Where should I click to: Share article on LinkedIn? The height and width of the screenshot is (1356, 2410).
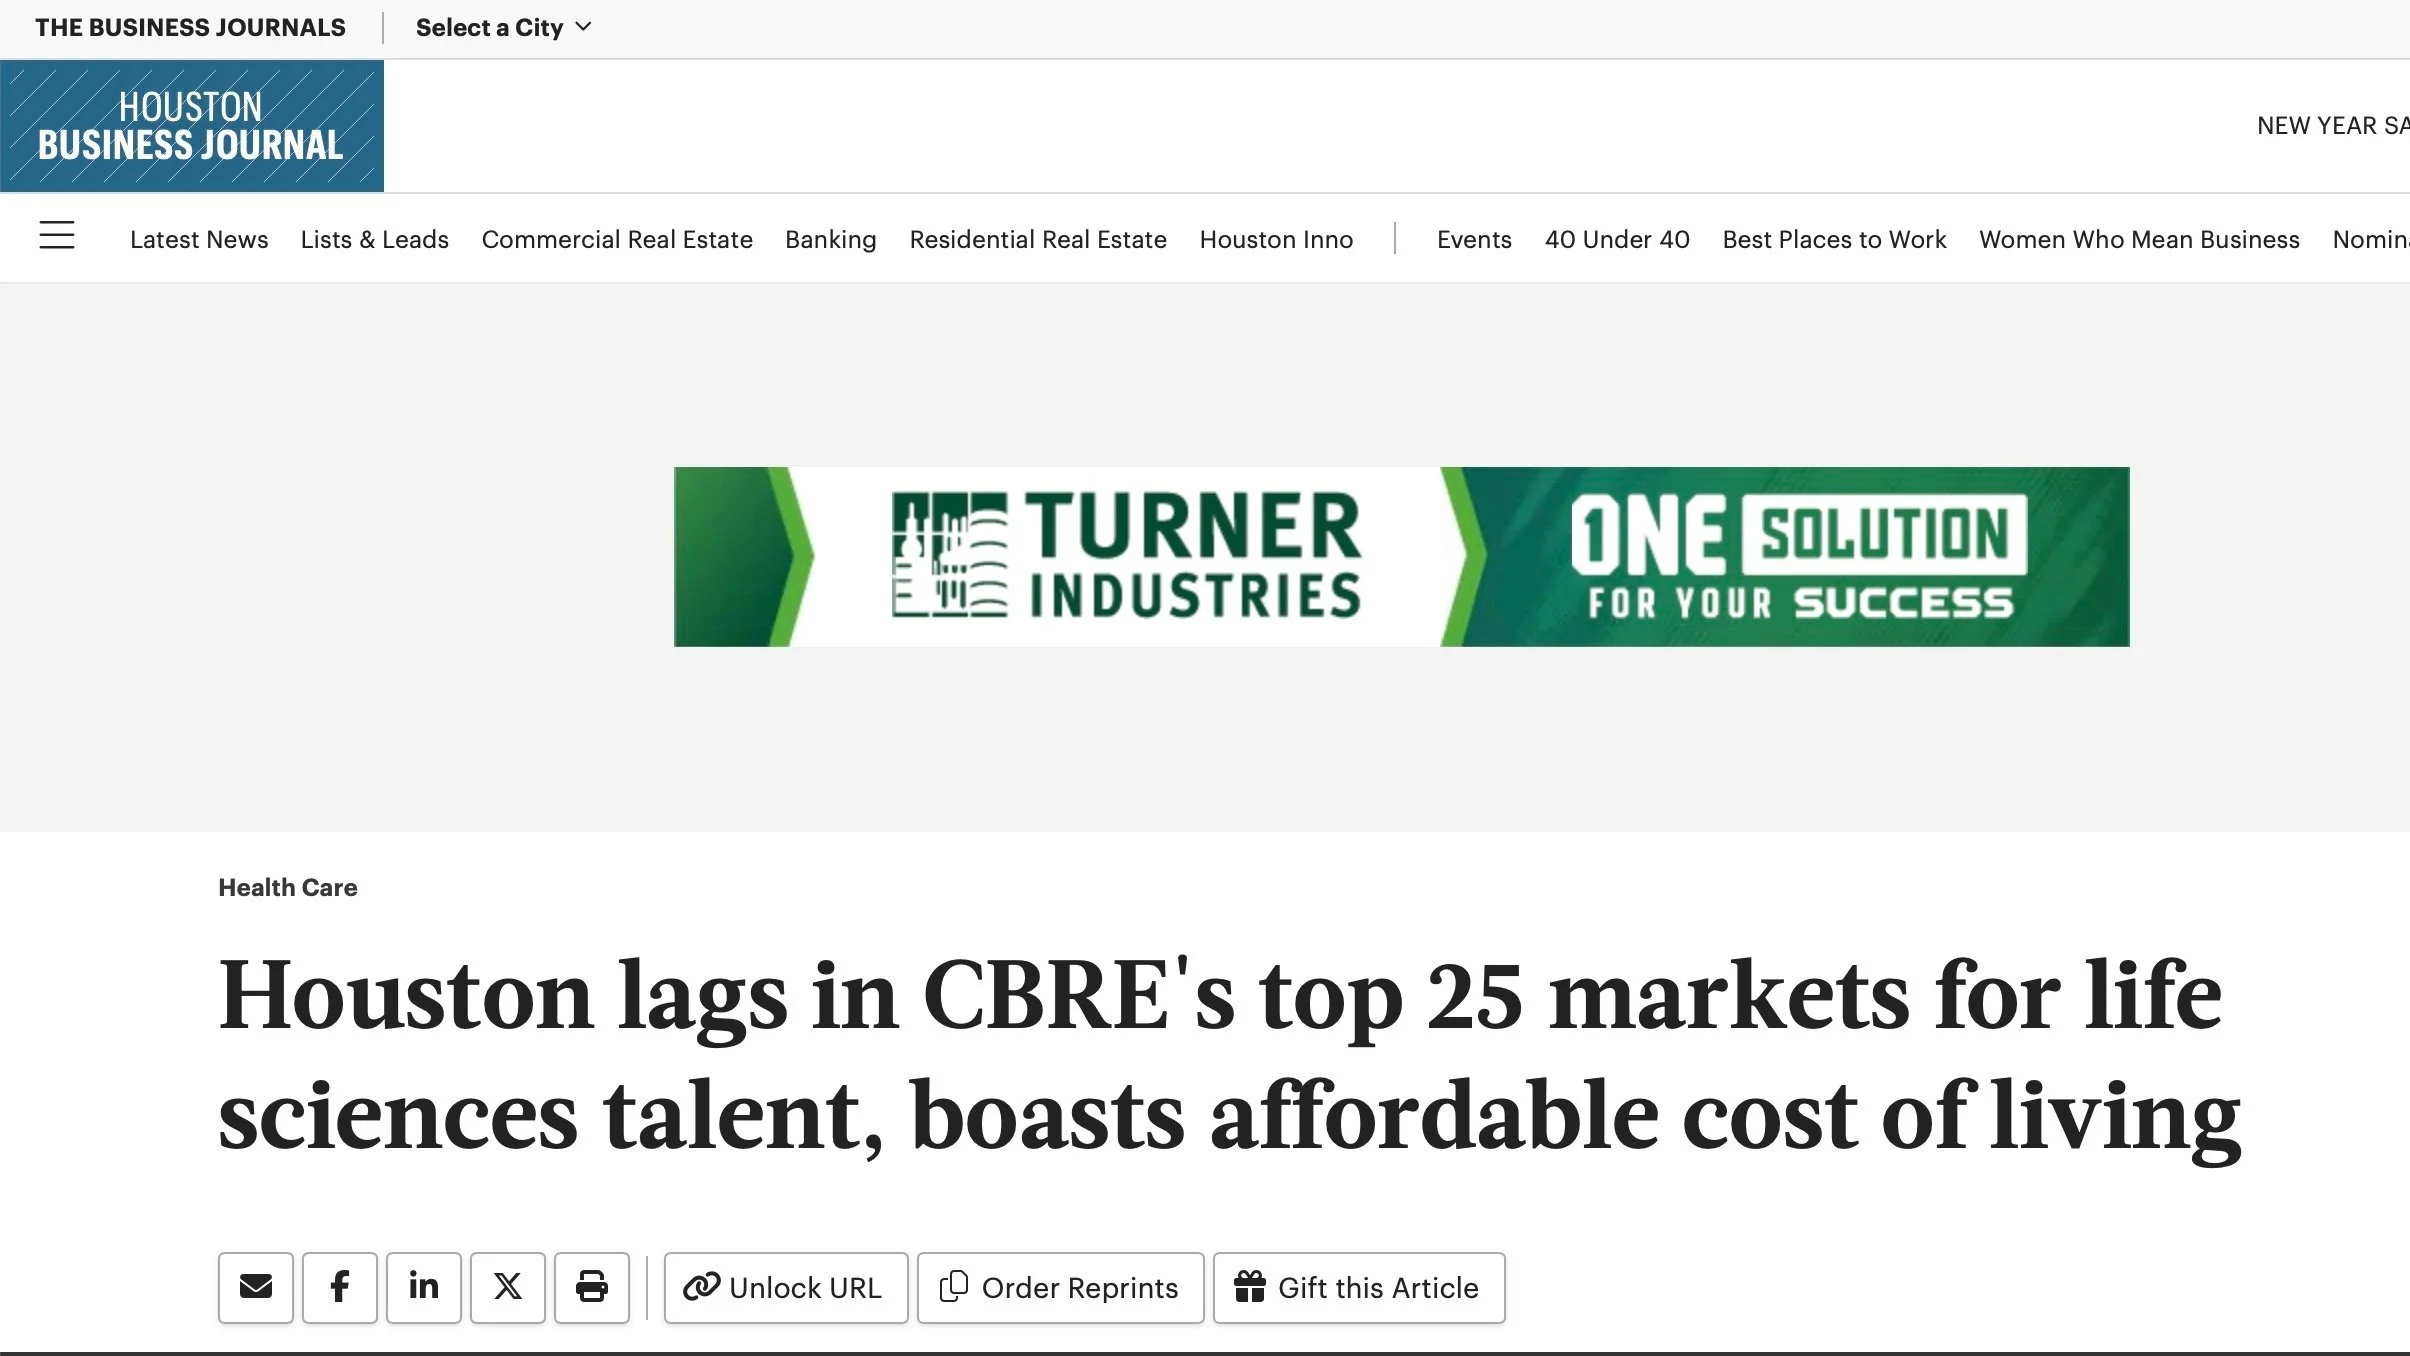click(x=424, y=1287)
